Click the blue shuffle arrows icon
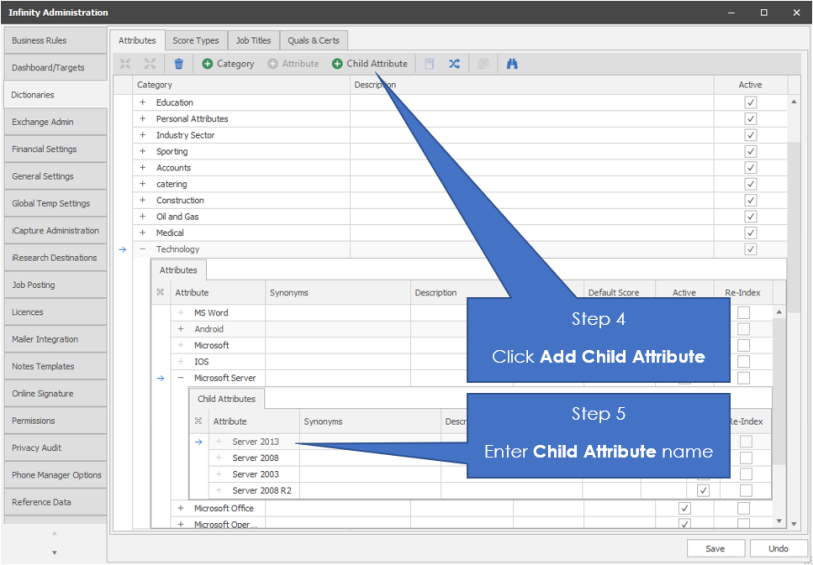 pos(454,64)
